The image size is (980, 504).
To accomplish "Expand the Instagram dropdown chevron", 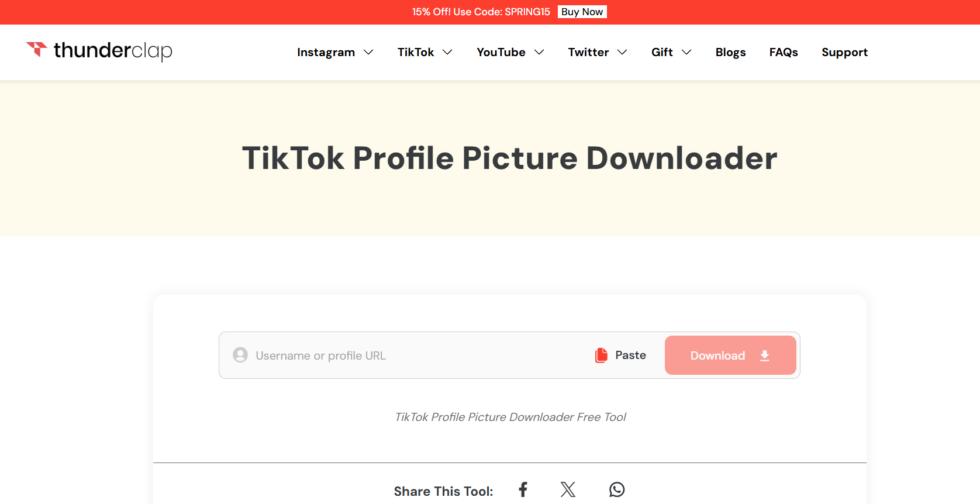I will [x=368, y=52].
